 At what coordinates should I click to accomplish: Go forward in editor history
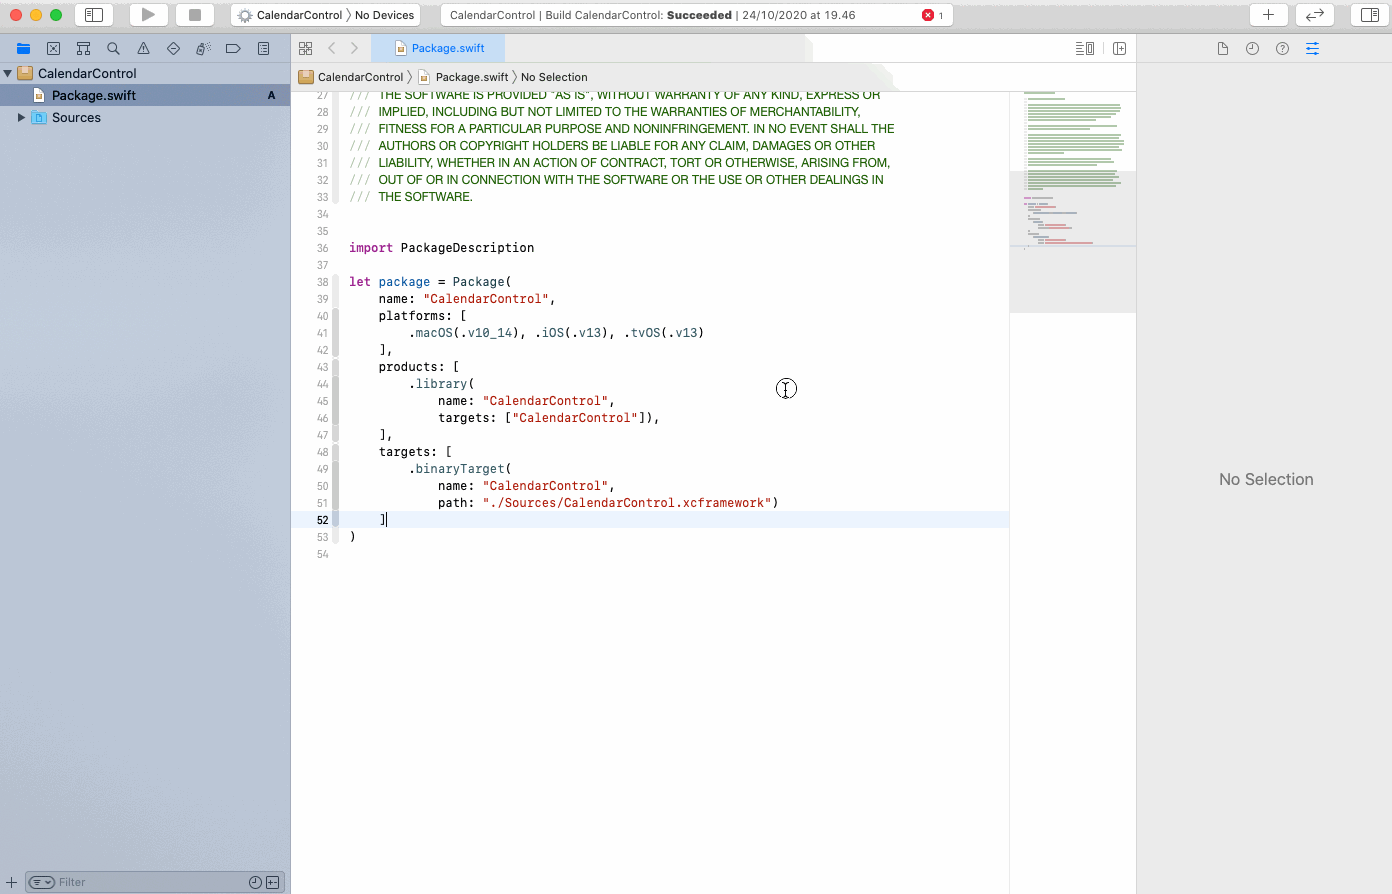354,48
